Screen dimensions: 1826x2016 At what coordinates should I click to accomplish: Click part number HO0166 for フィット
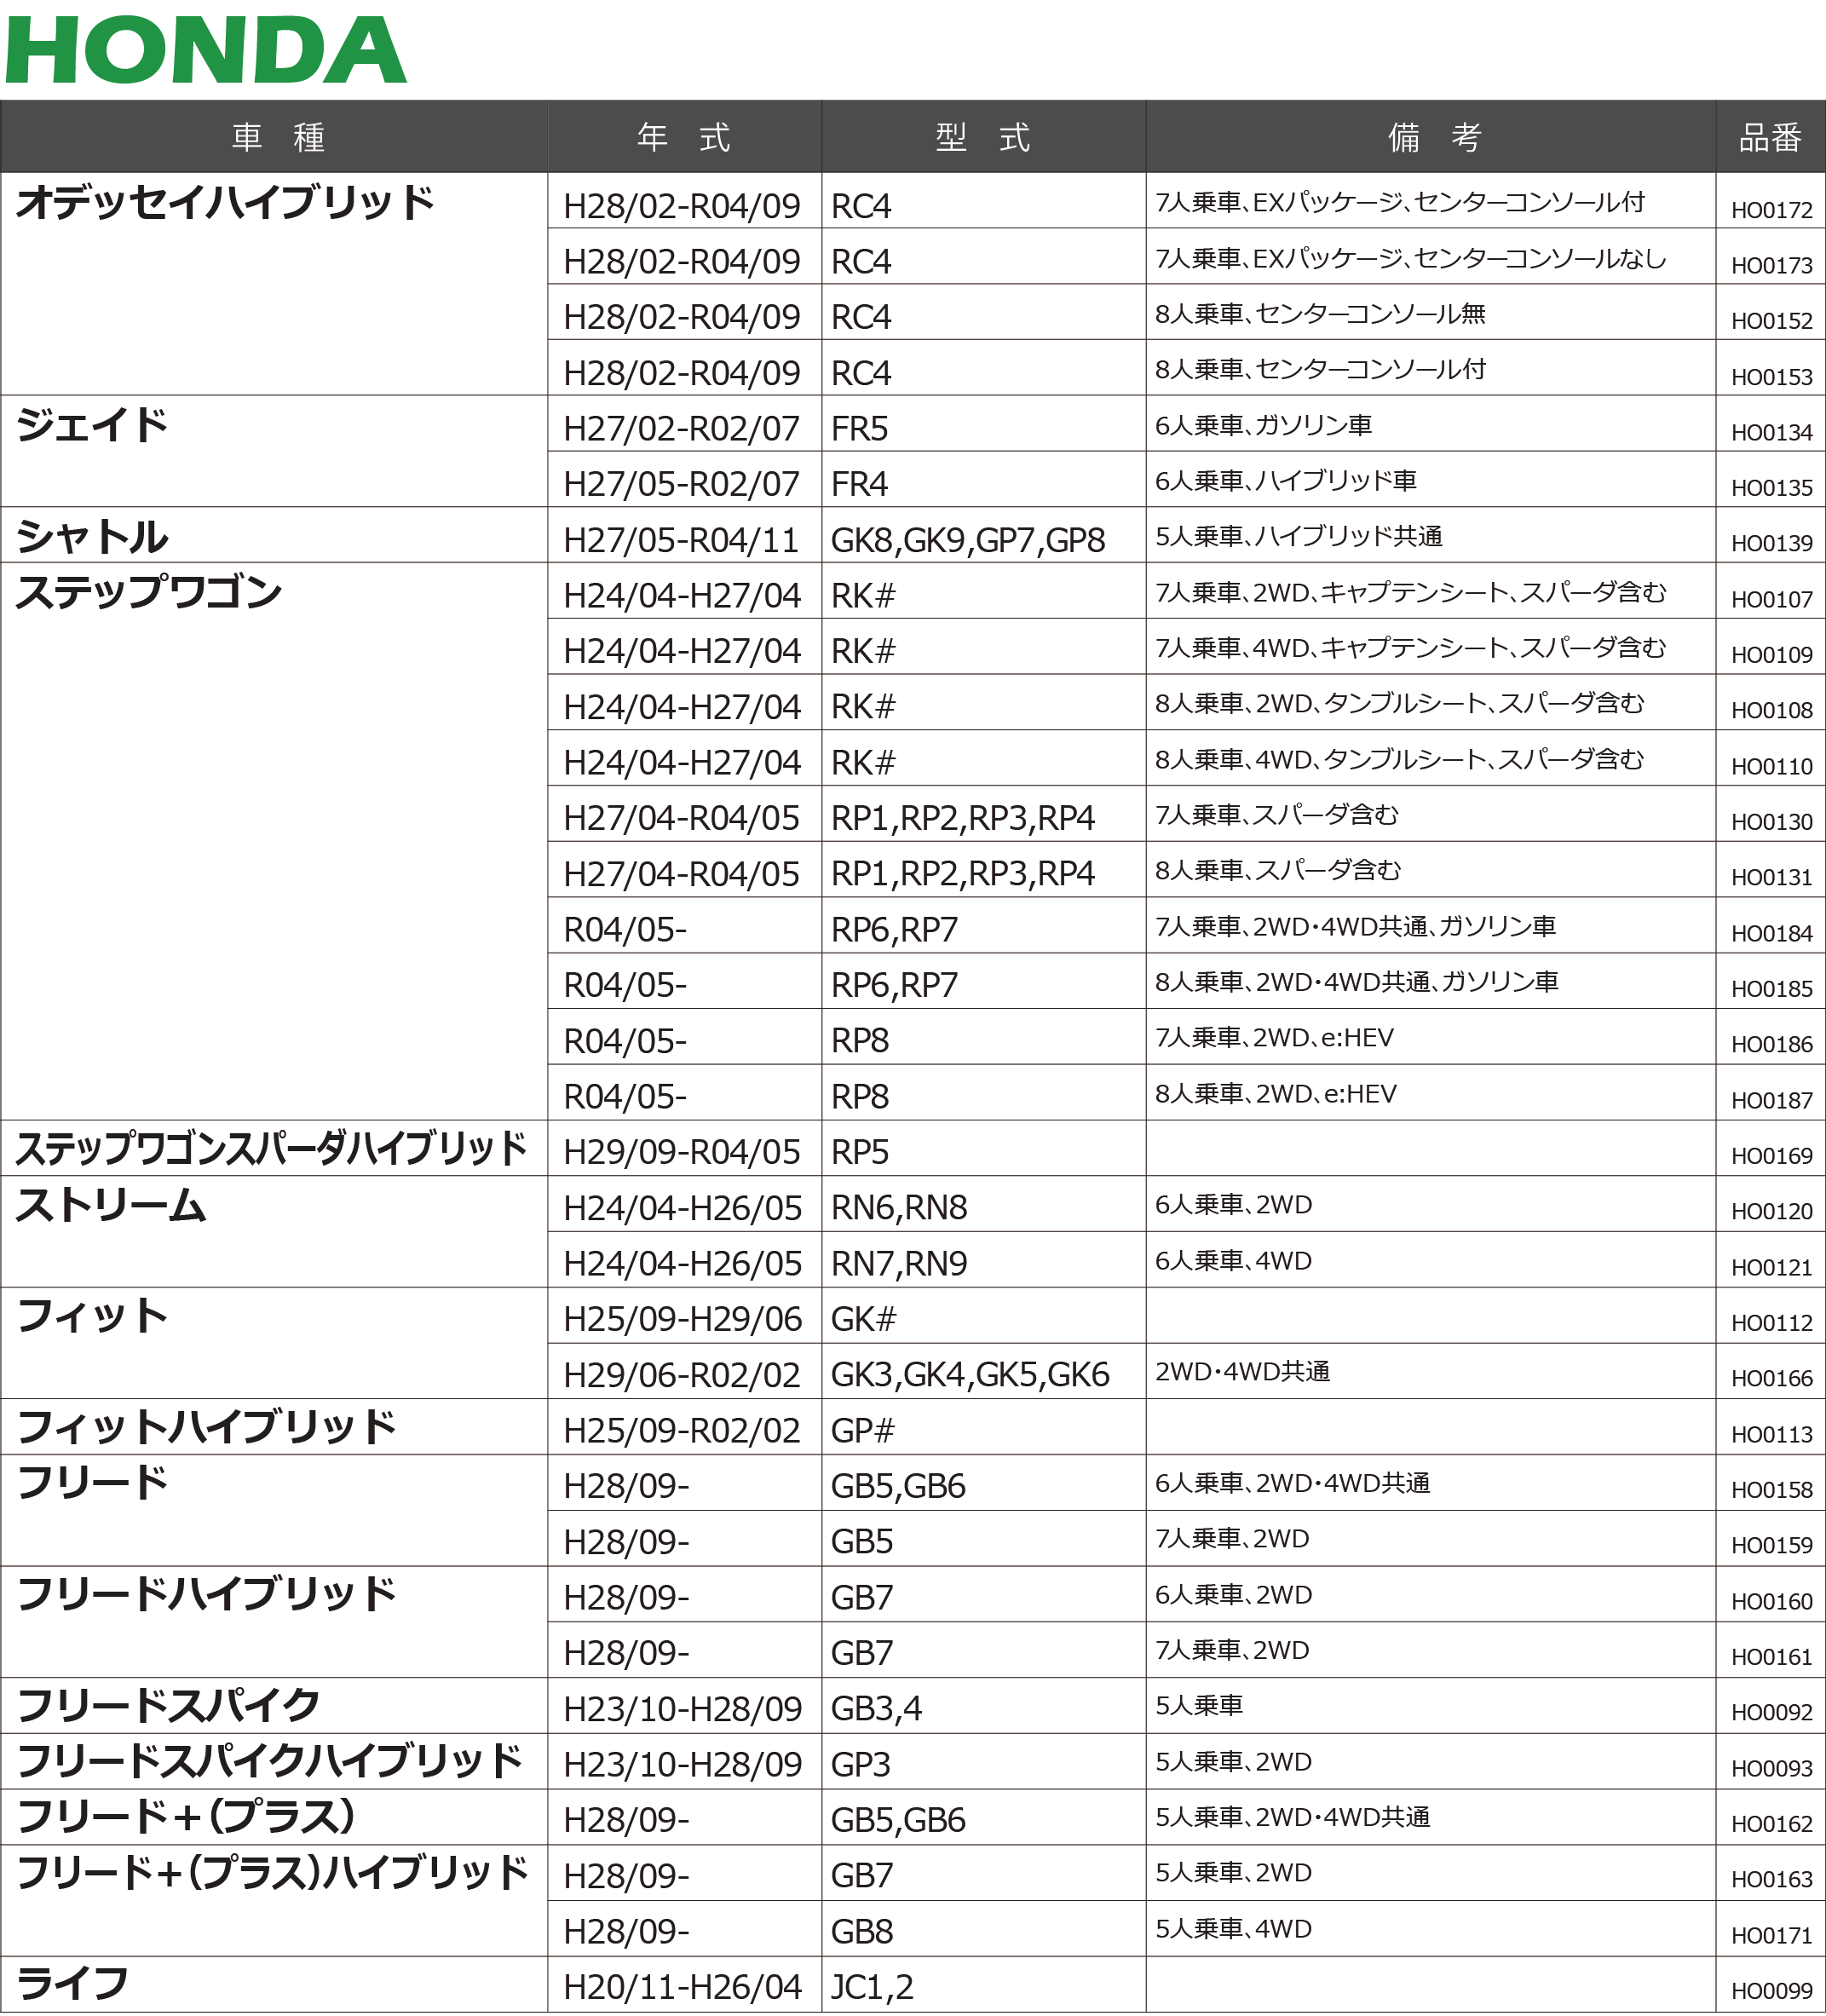(1771, 1378)
